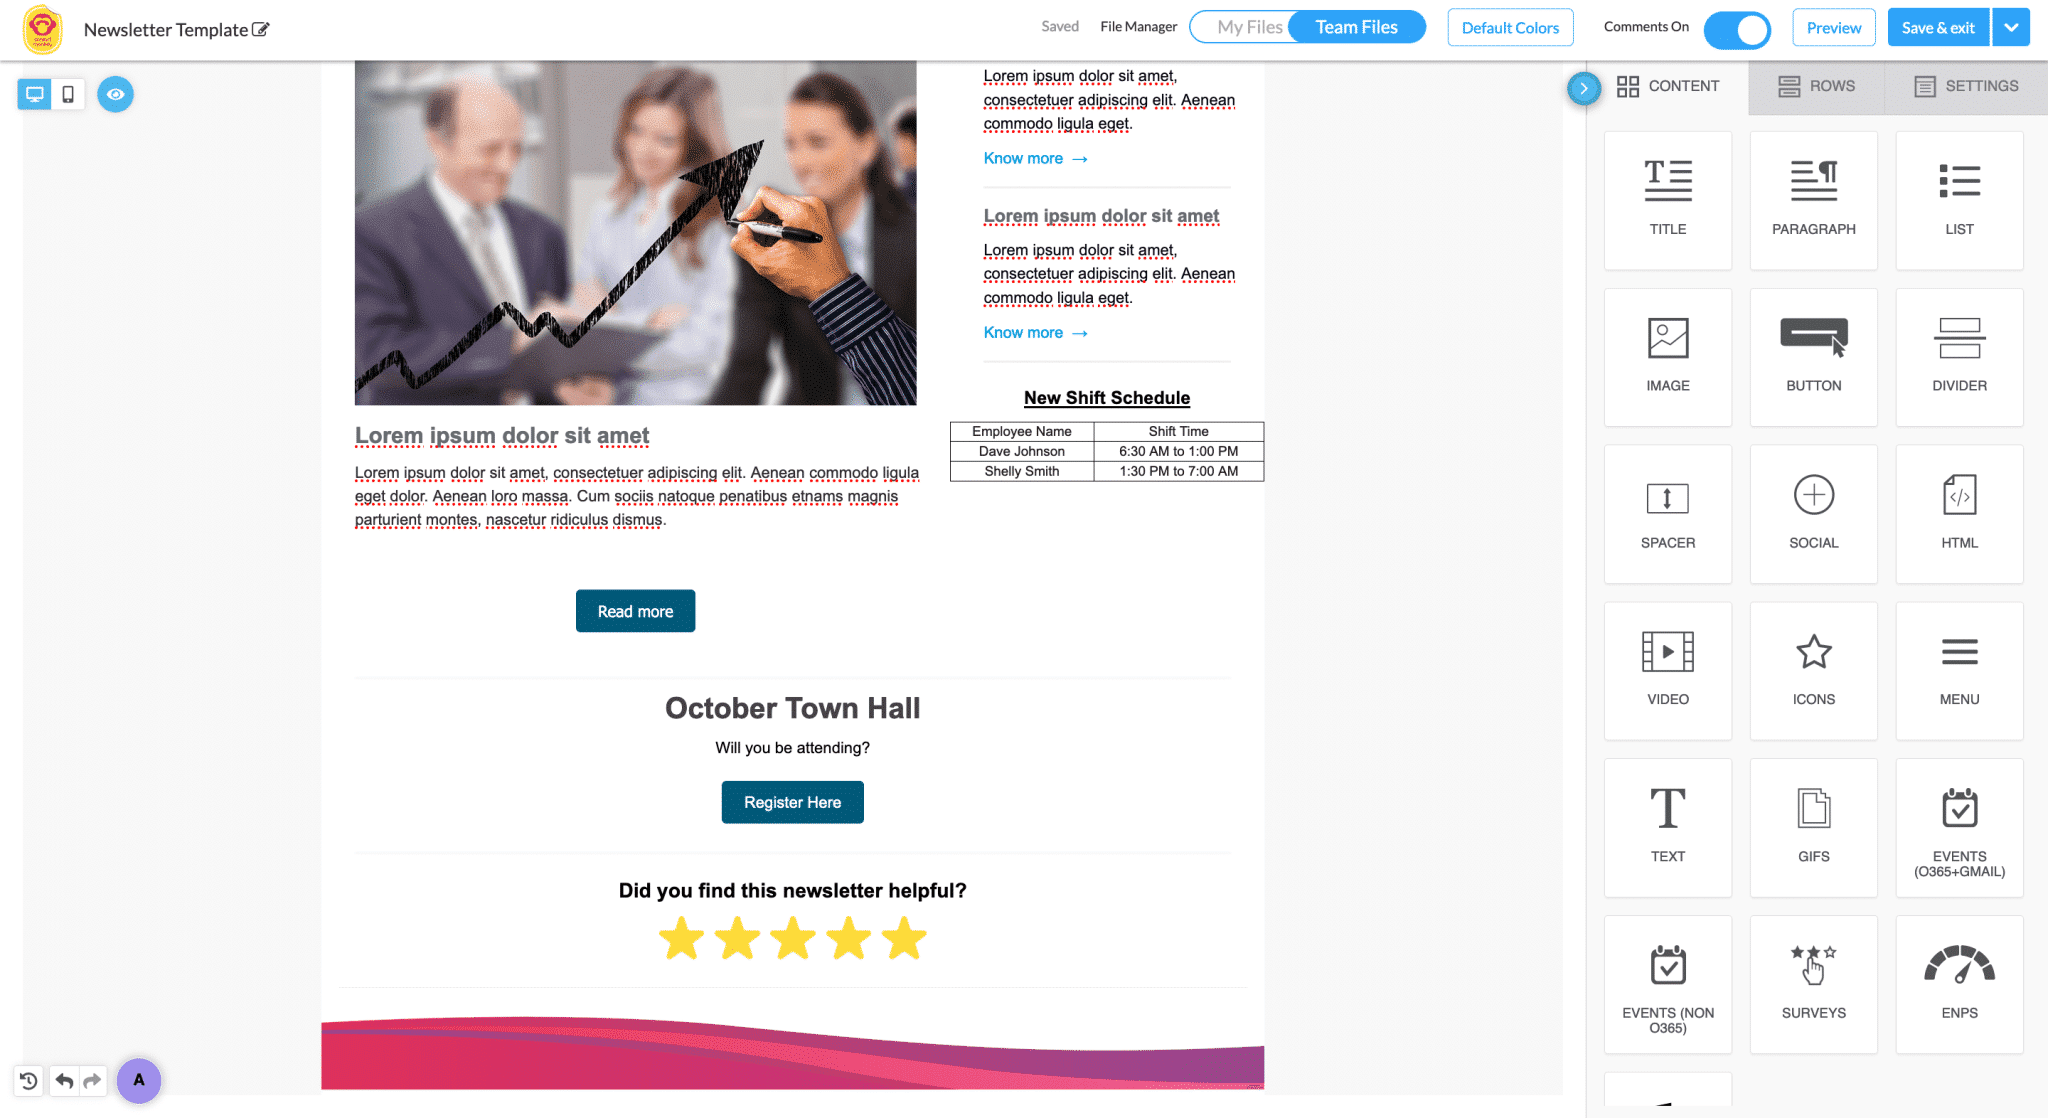This screenshot has height=1118, width=2048.
Task: Click the Register Here button link
Action: (791, 803)
